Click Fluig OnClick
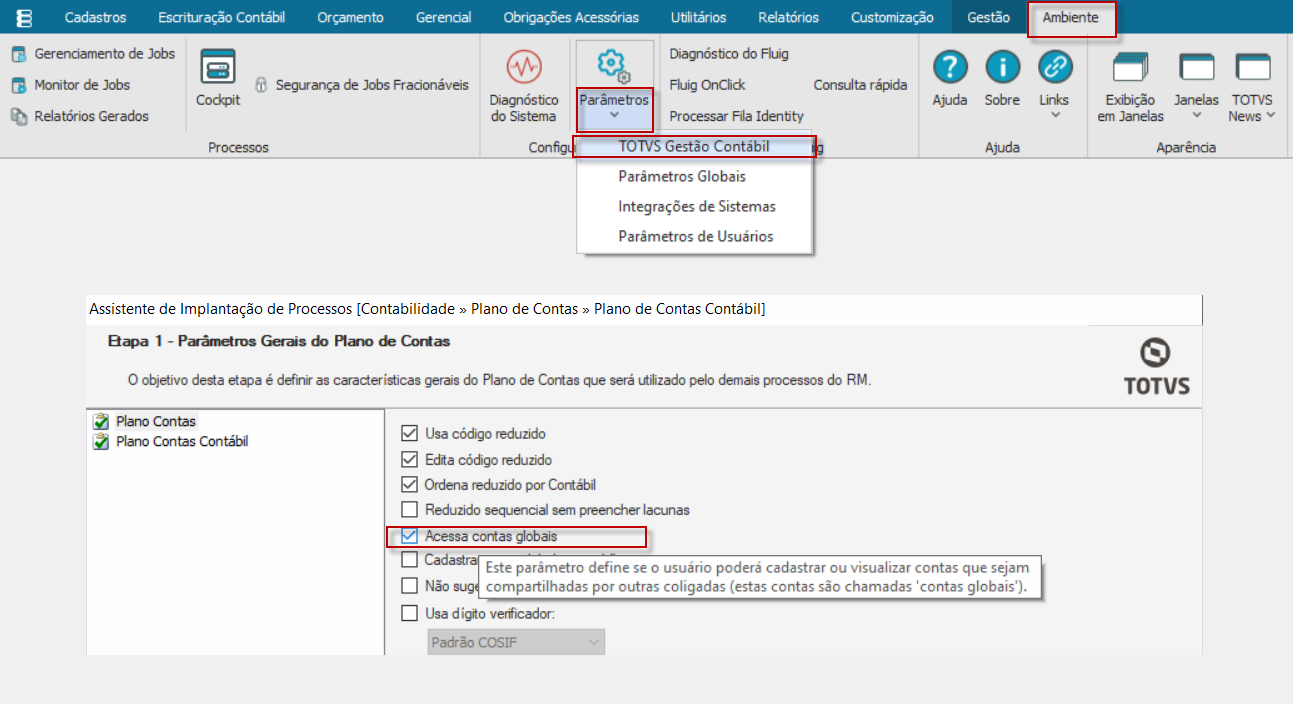Image resolution: width=1293 pixels, height=704 pixels. pos(707,85)
